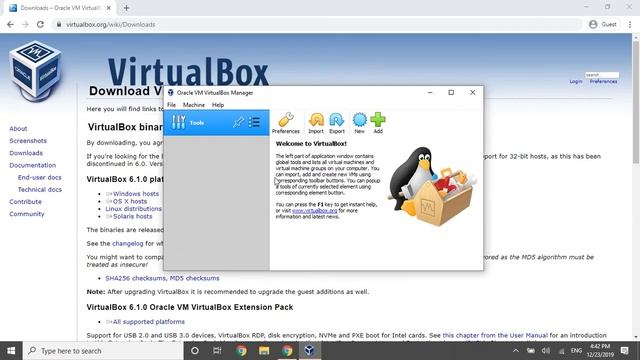Open the Windows Start menu
The width and height of the screenshot is (640, 360).
tap(11, 351)
